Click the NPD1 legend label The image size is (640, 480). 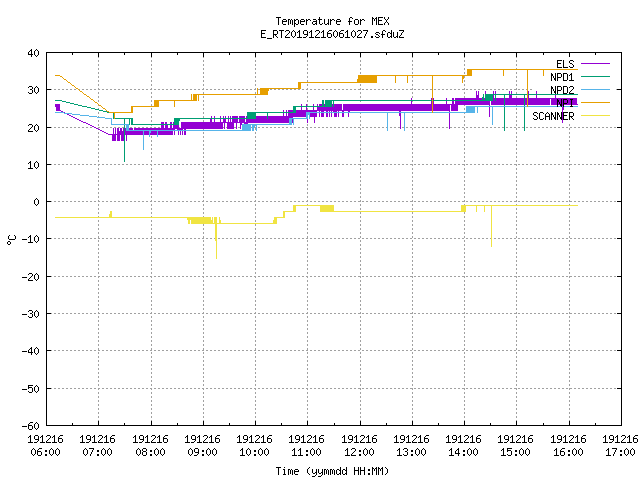(562, 77)
